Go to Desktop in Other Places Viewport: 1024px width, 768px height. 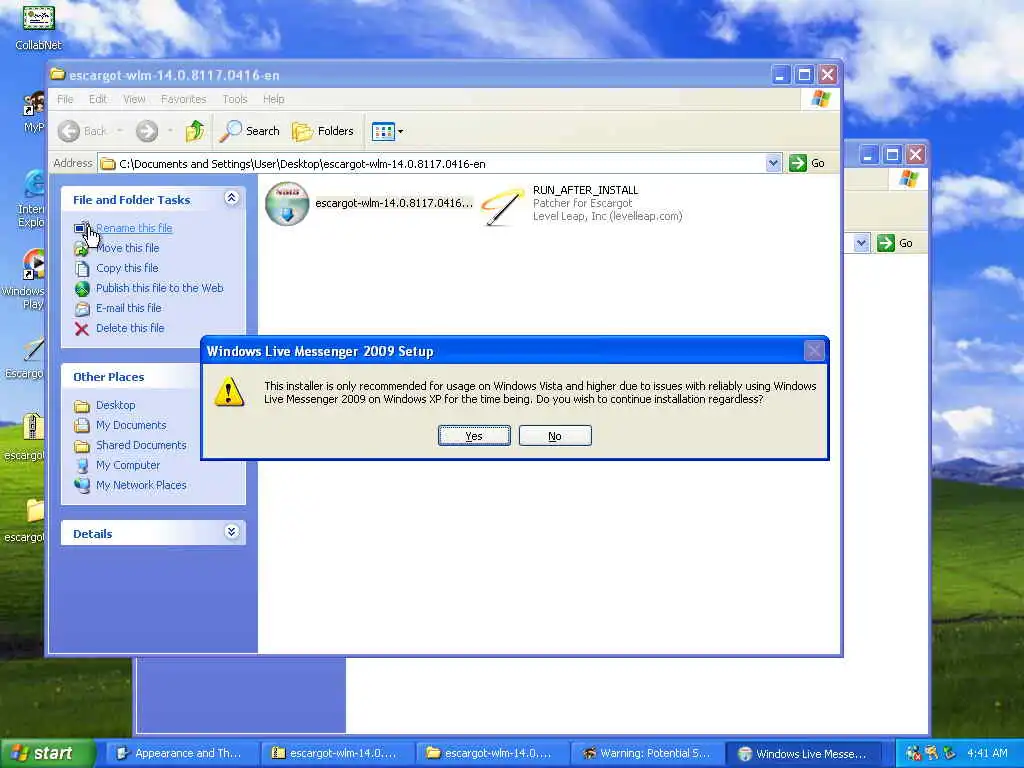click(x=116, y=406)
